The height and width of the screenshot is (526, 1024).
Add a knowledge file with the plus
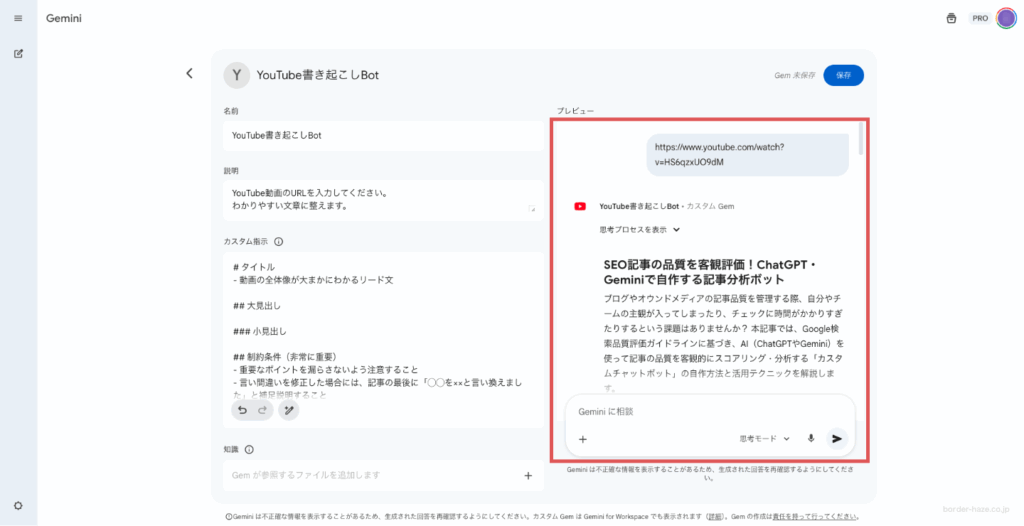click(x=528, y=476)
